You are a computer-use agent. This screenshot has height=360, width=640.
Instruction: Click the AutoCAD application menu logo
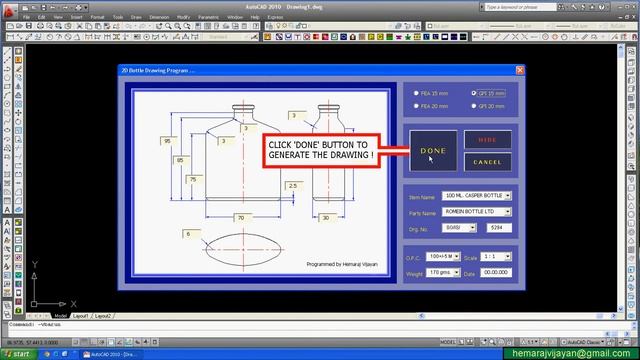pyautogui.click(x=9, y=11)
